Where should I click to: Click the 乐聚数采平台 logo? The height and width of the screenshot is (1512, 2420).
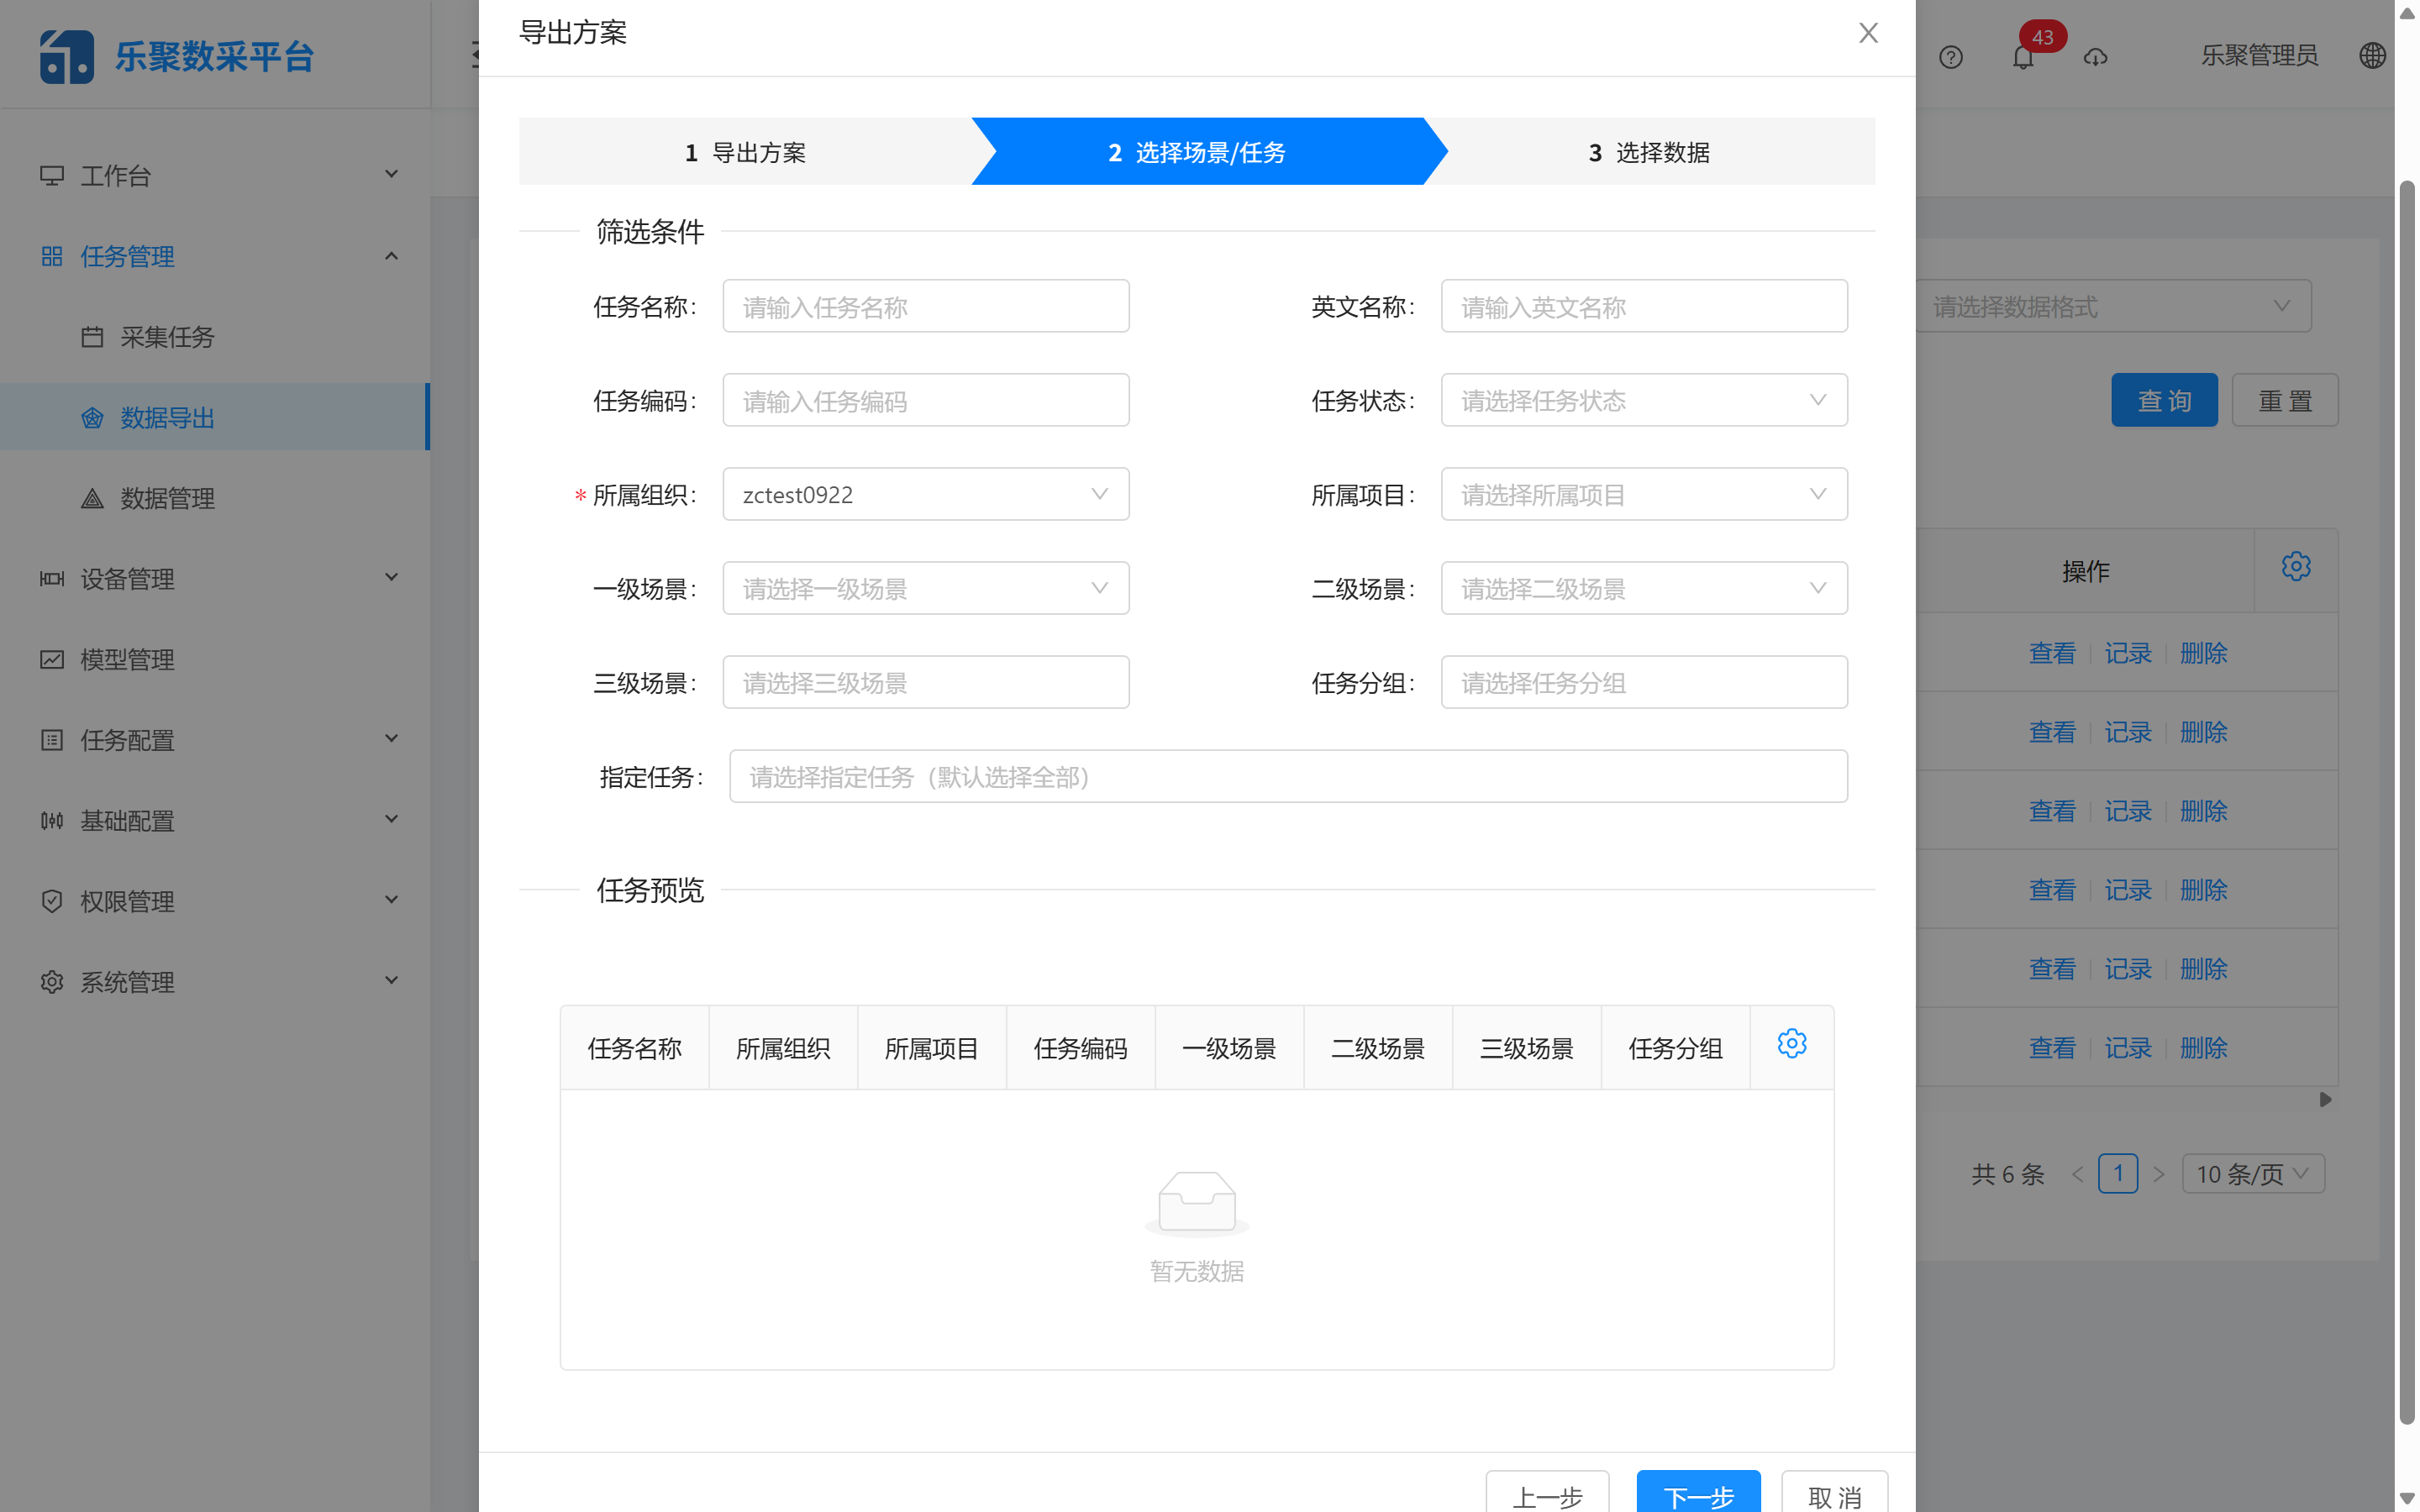coord(176,55)
